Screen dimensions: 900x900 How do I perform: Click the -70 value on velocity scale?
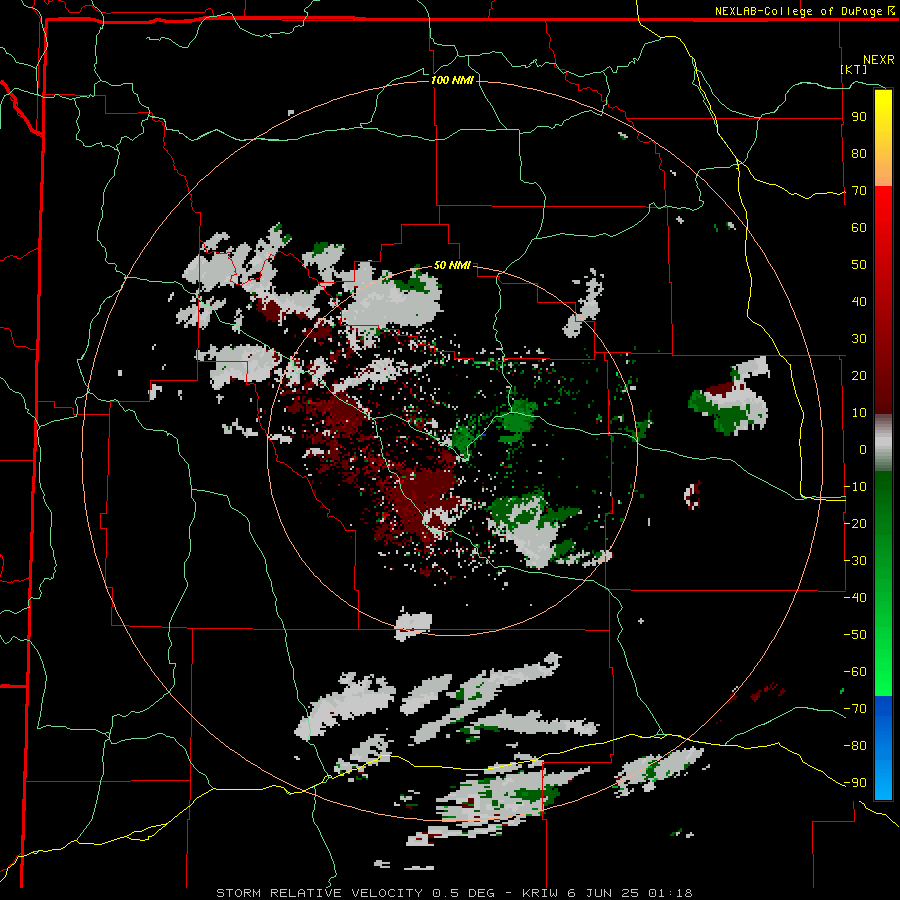click(855, 708)
